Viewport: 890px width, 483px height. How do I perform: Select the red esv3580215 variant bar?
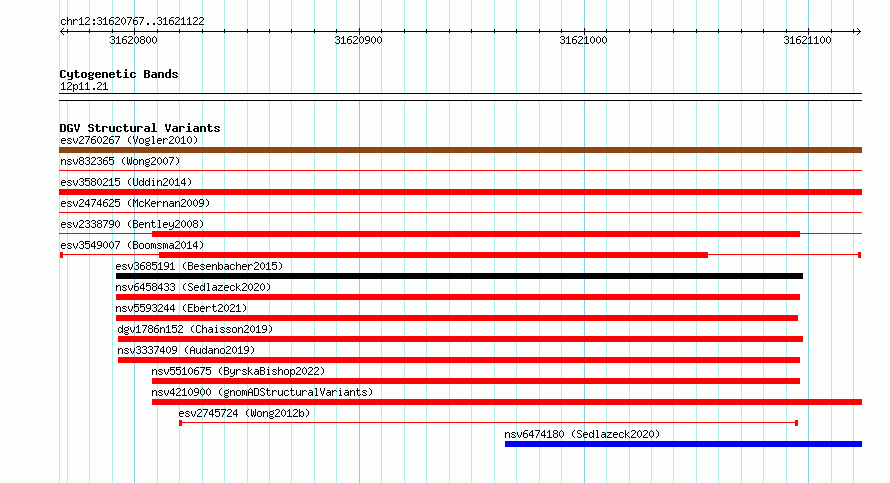point(460,192)
